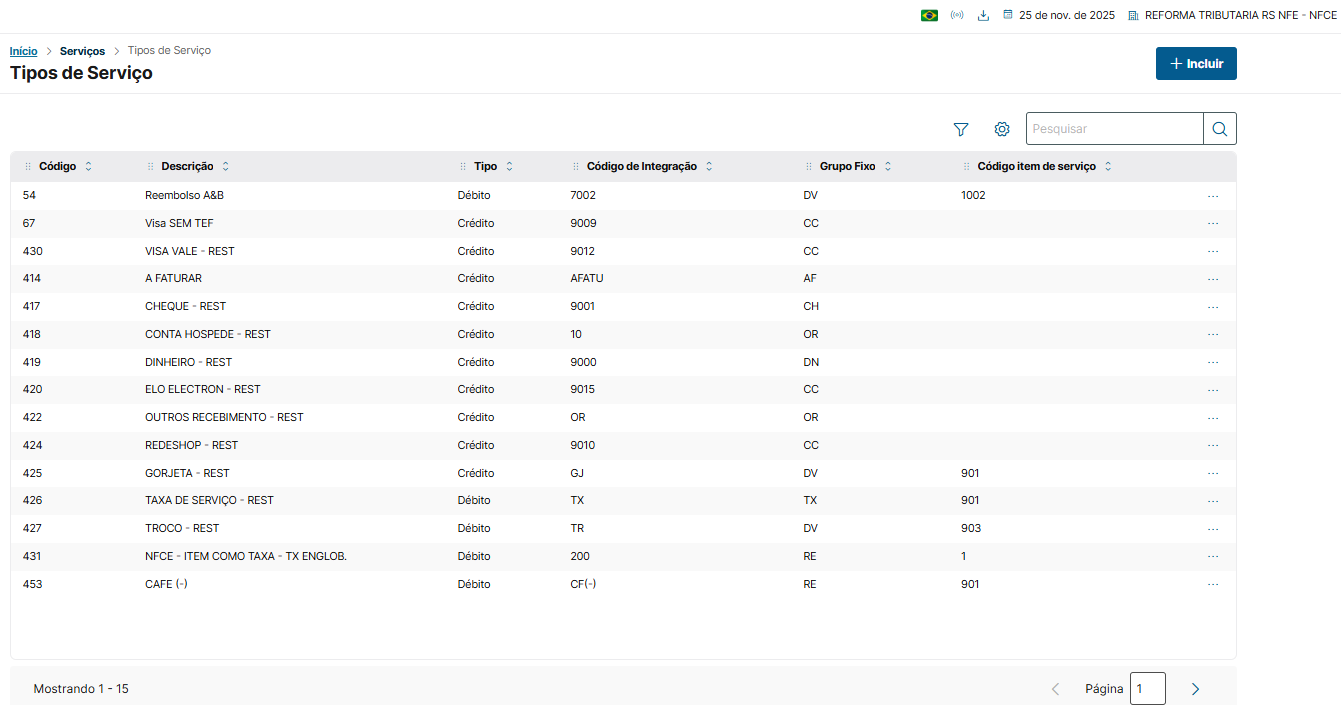Open the calendar date icon
This screenshot has height=705, width=1341.
point(1008,16)
